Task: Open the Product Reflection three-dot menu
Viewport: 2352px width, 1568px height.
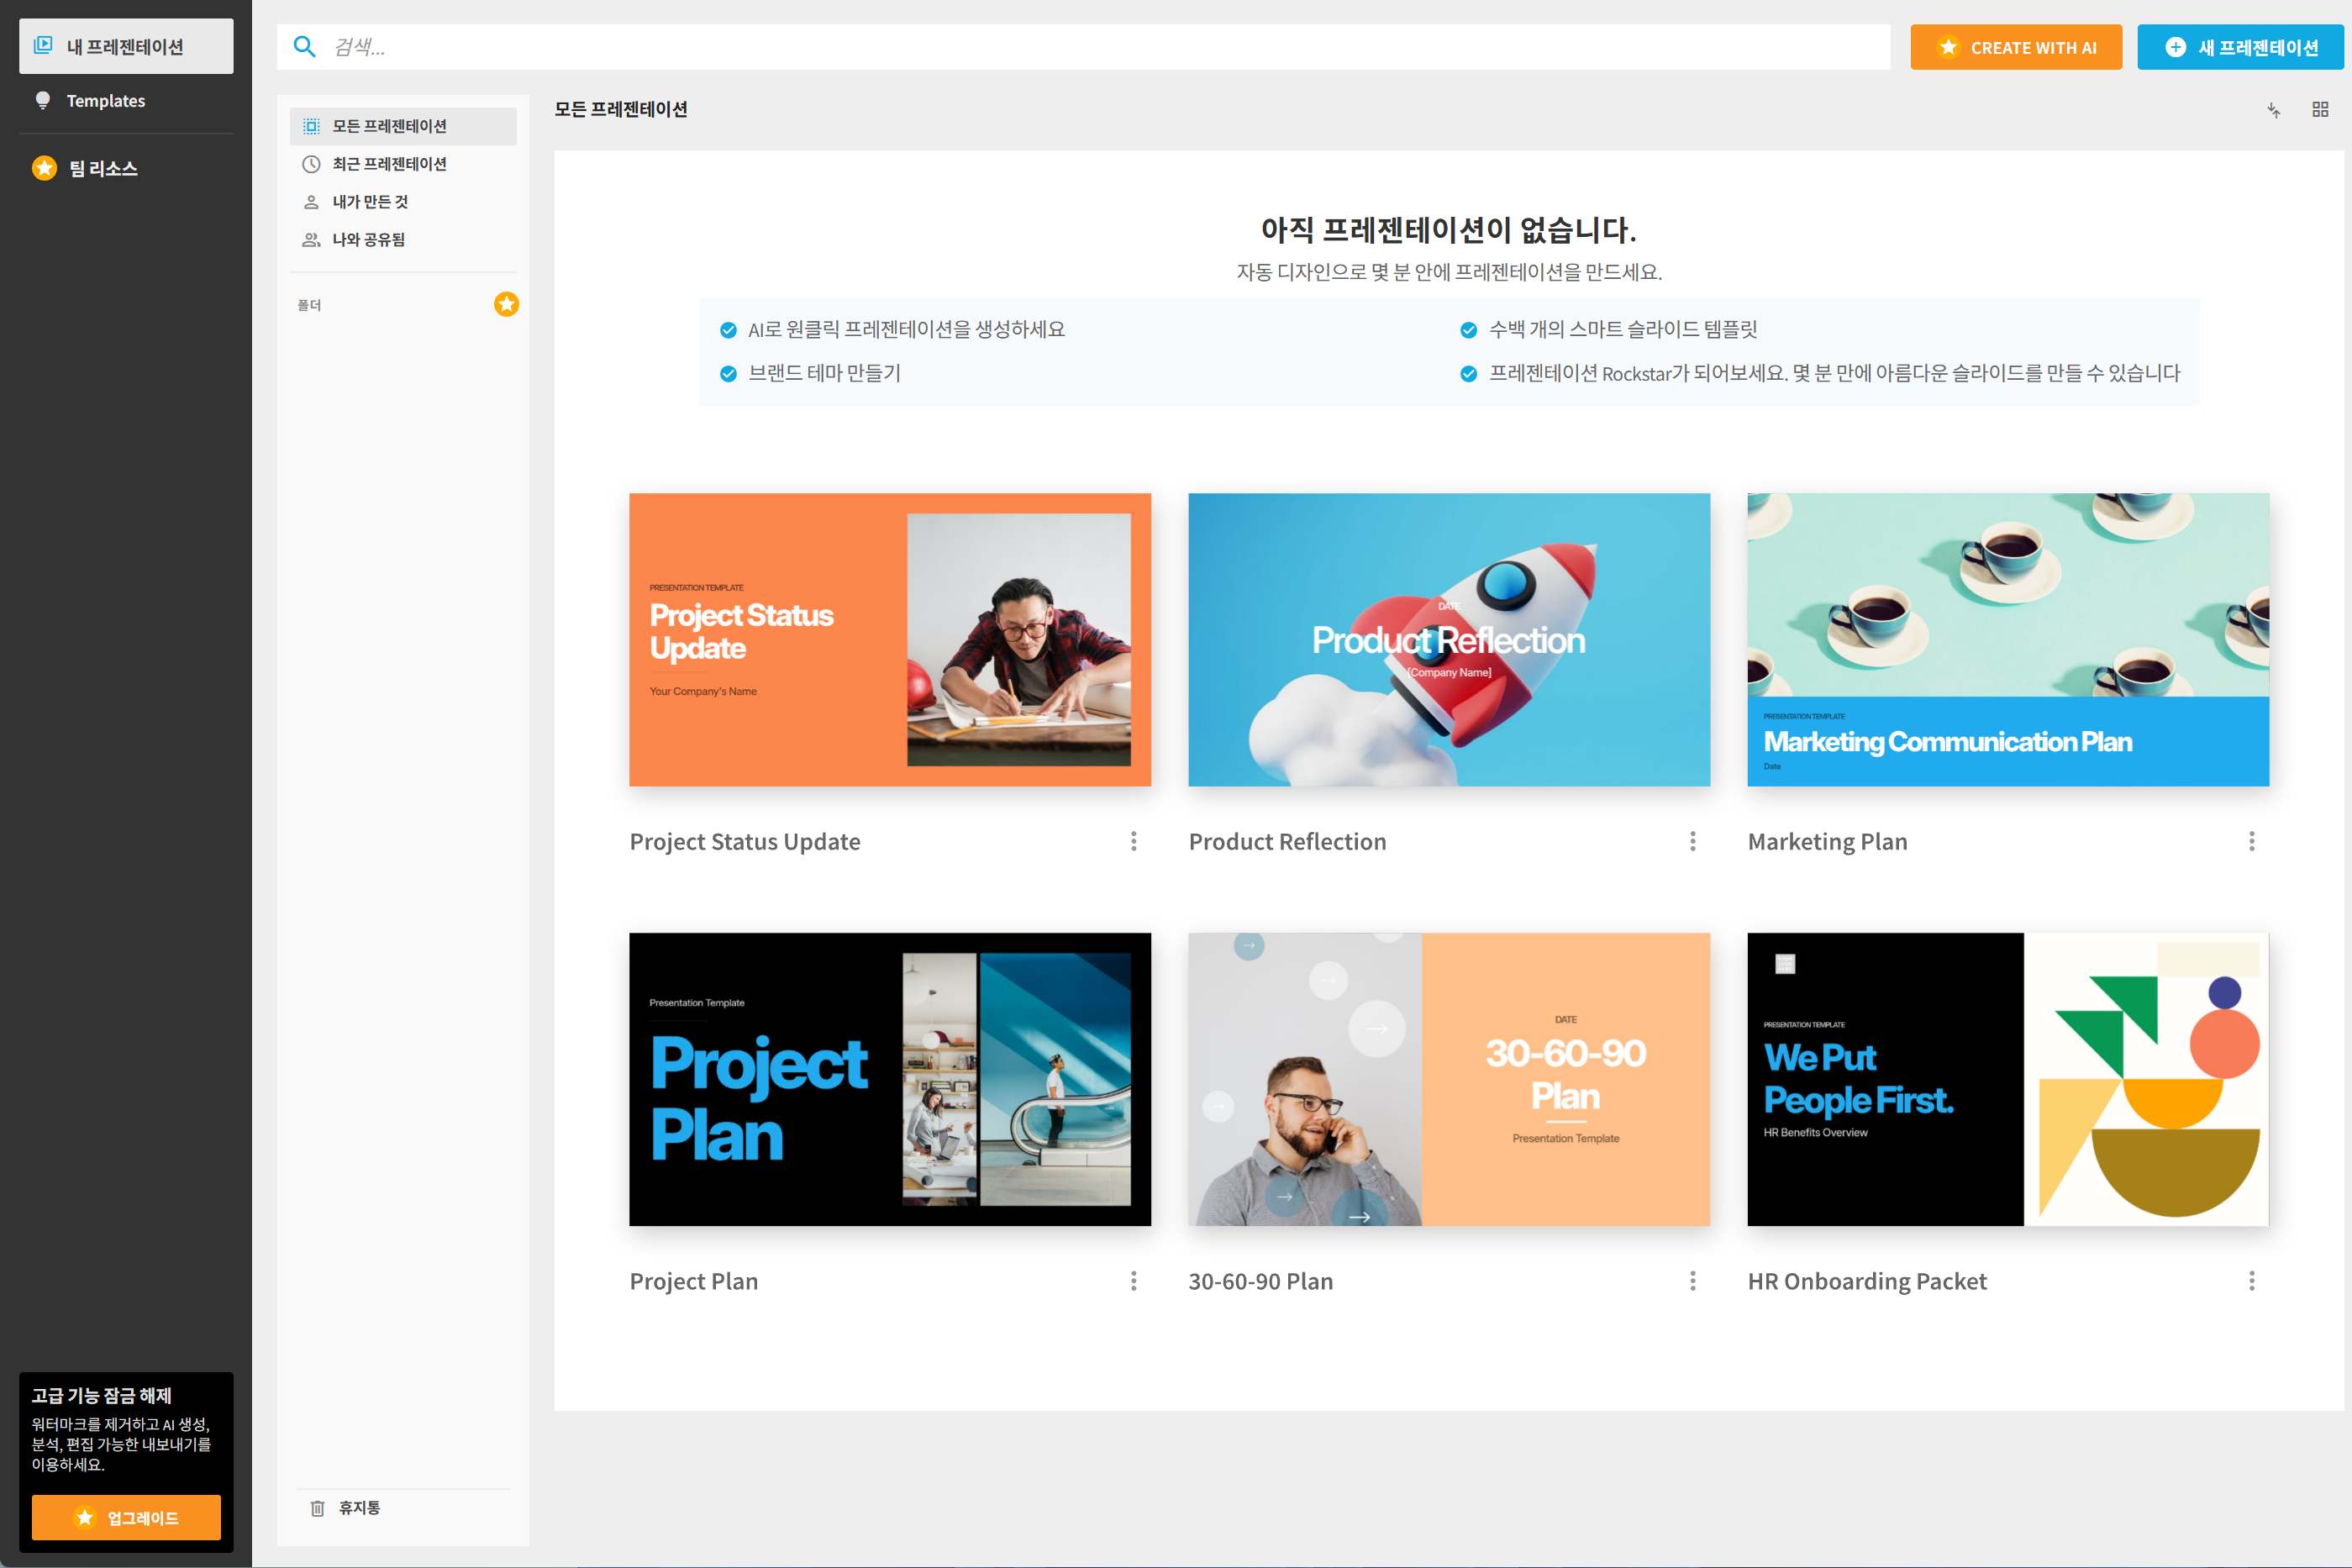Action: coord(1692,841)
